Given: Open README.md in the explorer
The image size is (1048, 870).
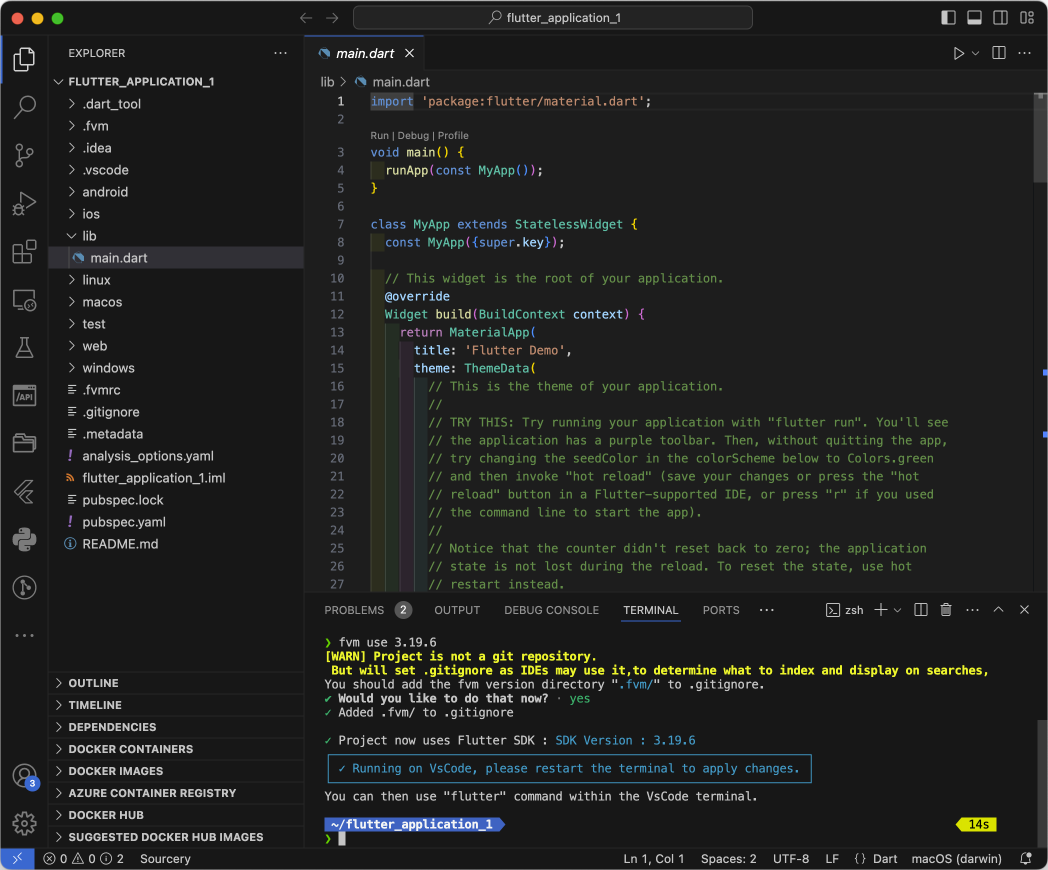Looking at the screenshot, I should 176,544.
